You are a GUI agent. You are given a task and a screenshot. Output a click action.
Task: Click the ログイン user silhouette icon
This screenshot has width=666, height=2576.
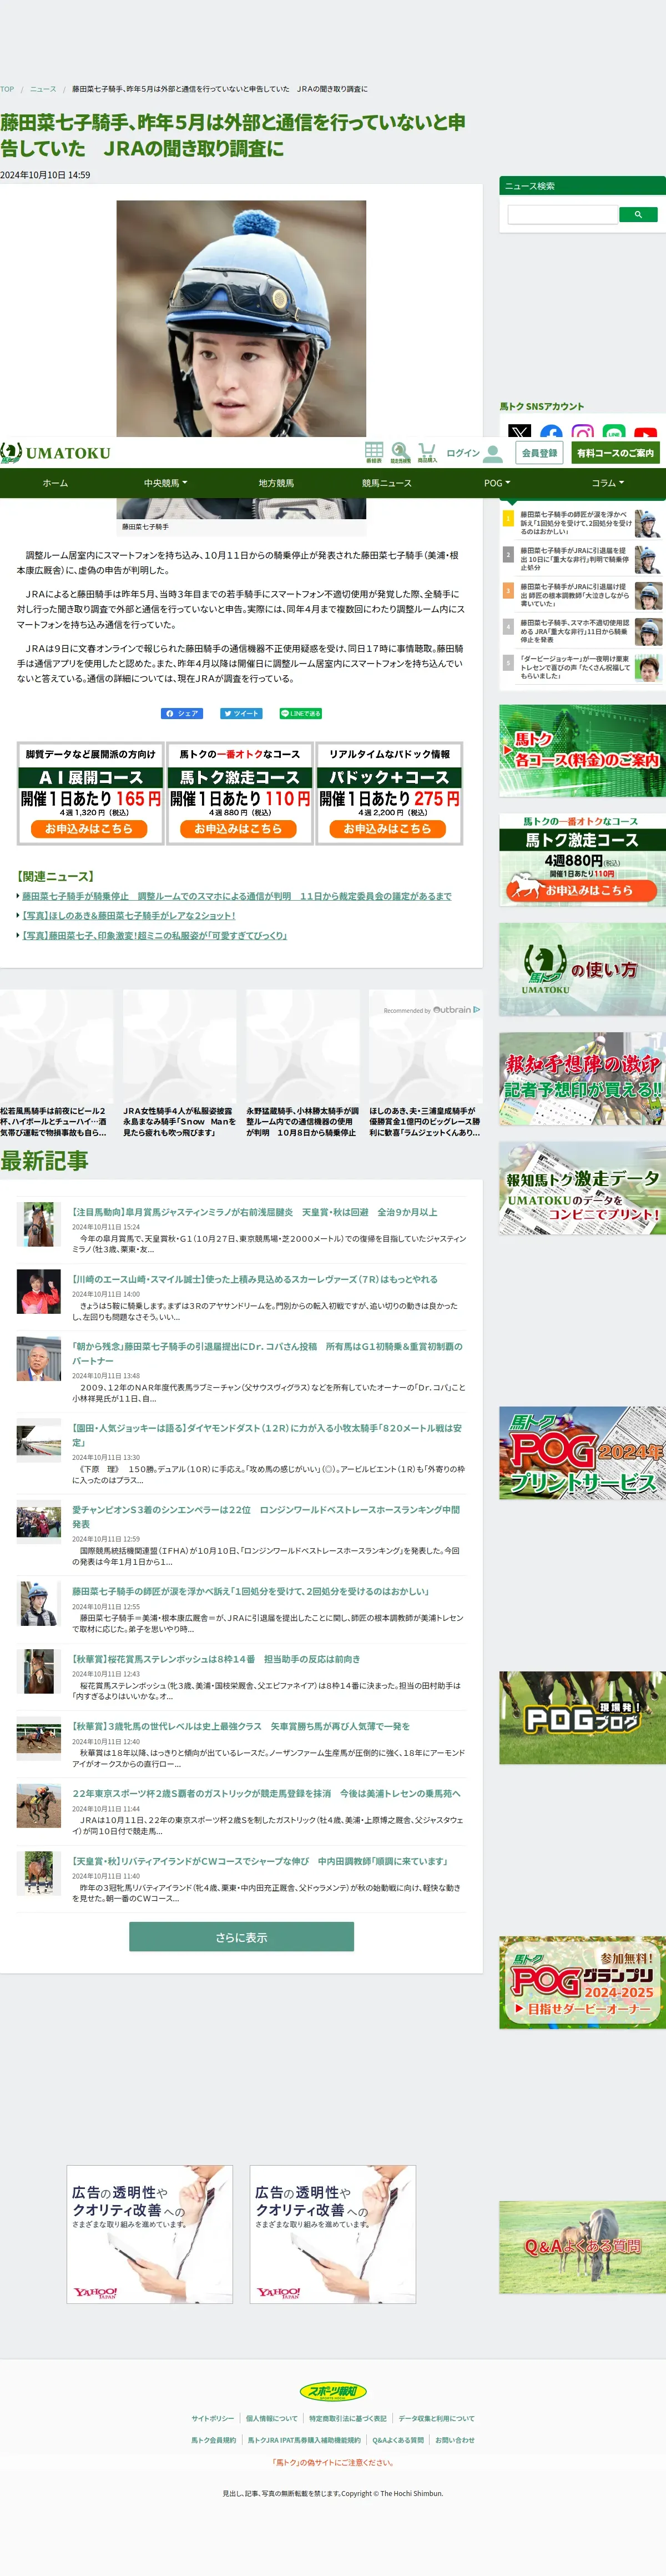coord(493,453)
